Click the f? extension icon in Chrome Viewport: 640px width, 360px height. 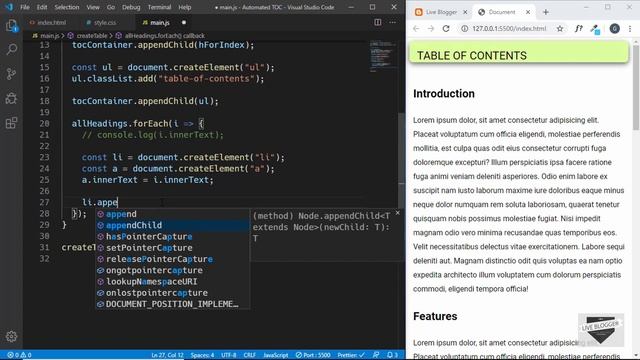578,29
